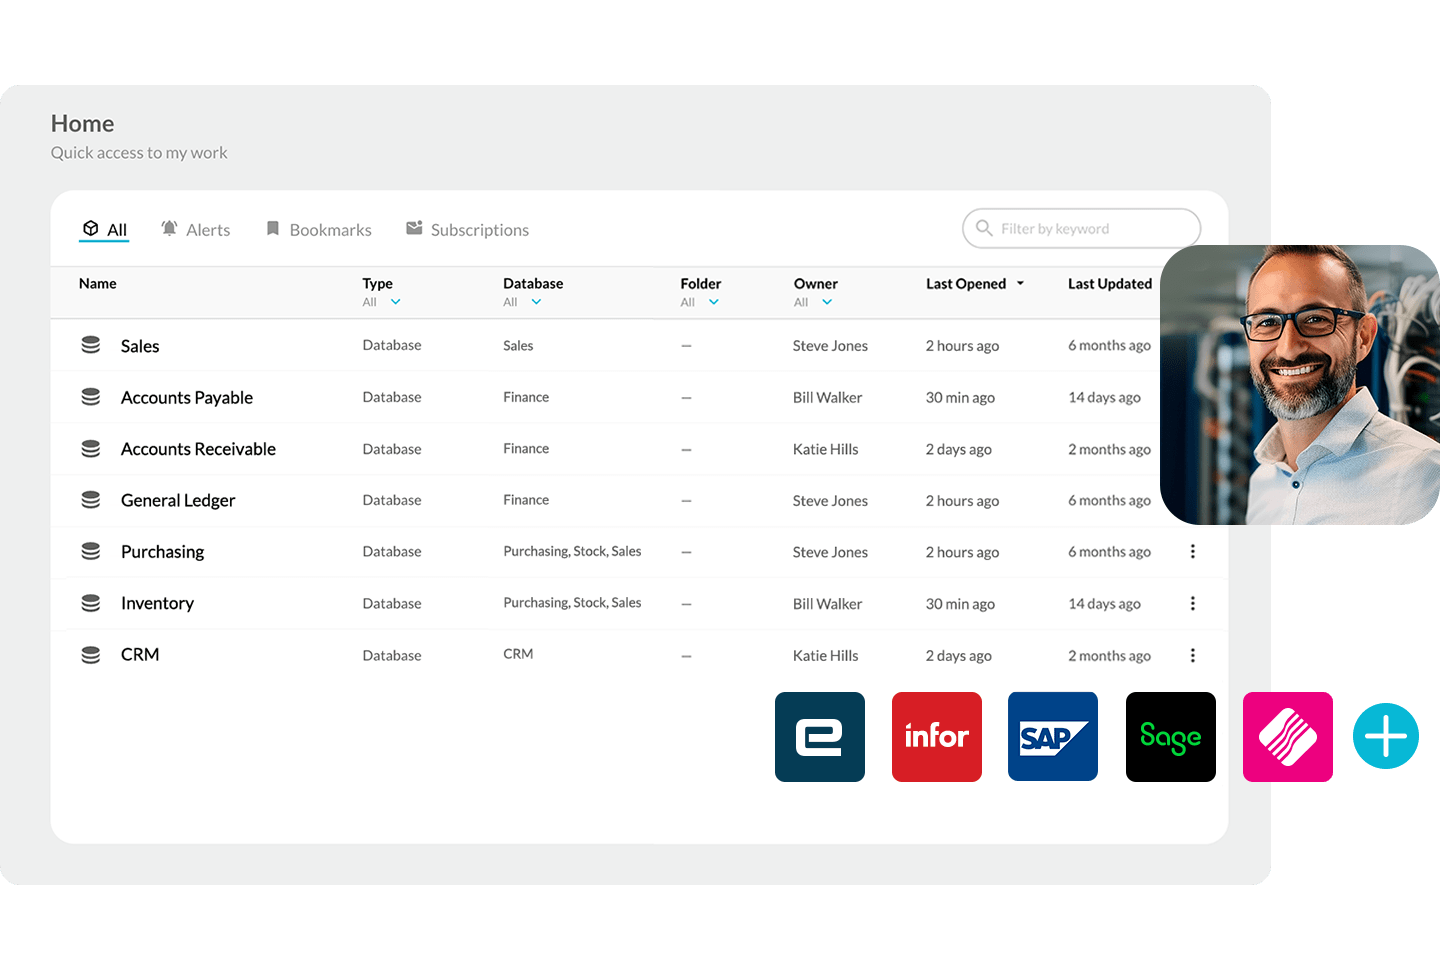
Task: Open the more options menu for Purchasing
Action: [1193, 552]
